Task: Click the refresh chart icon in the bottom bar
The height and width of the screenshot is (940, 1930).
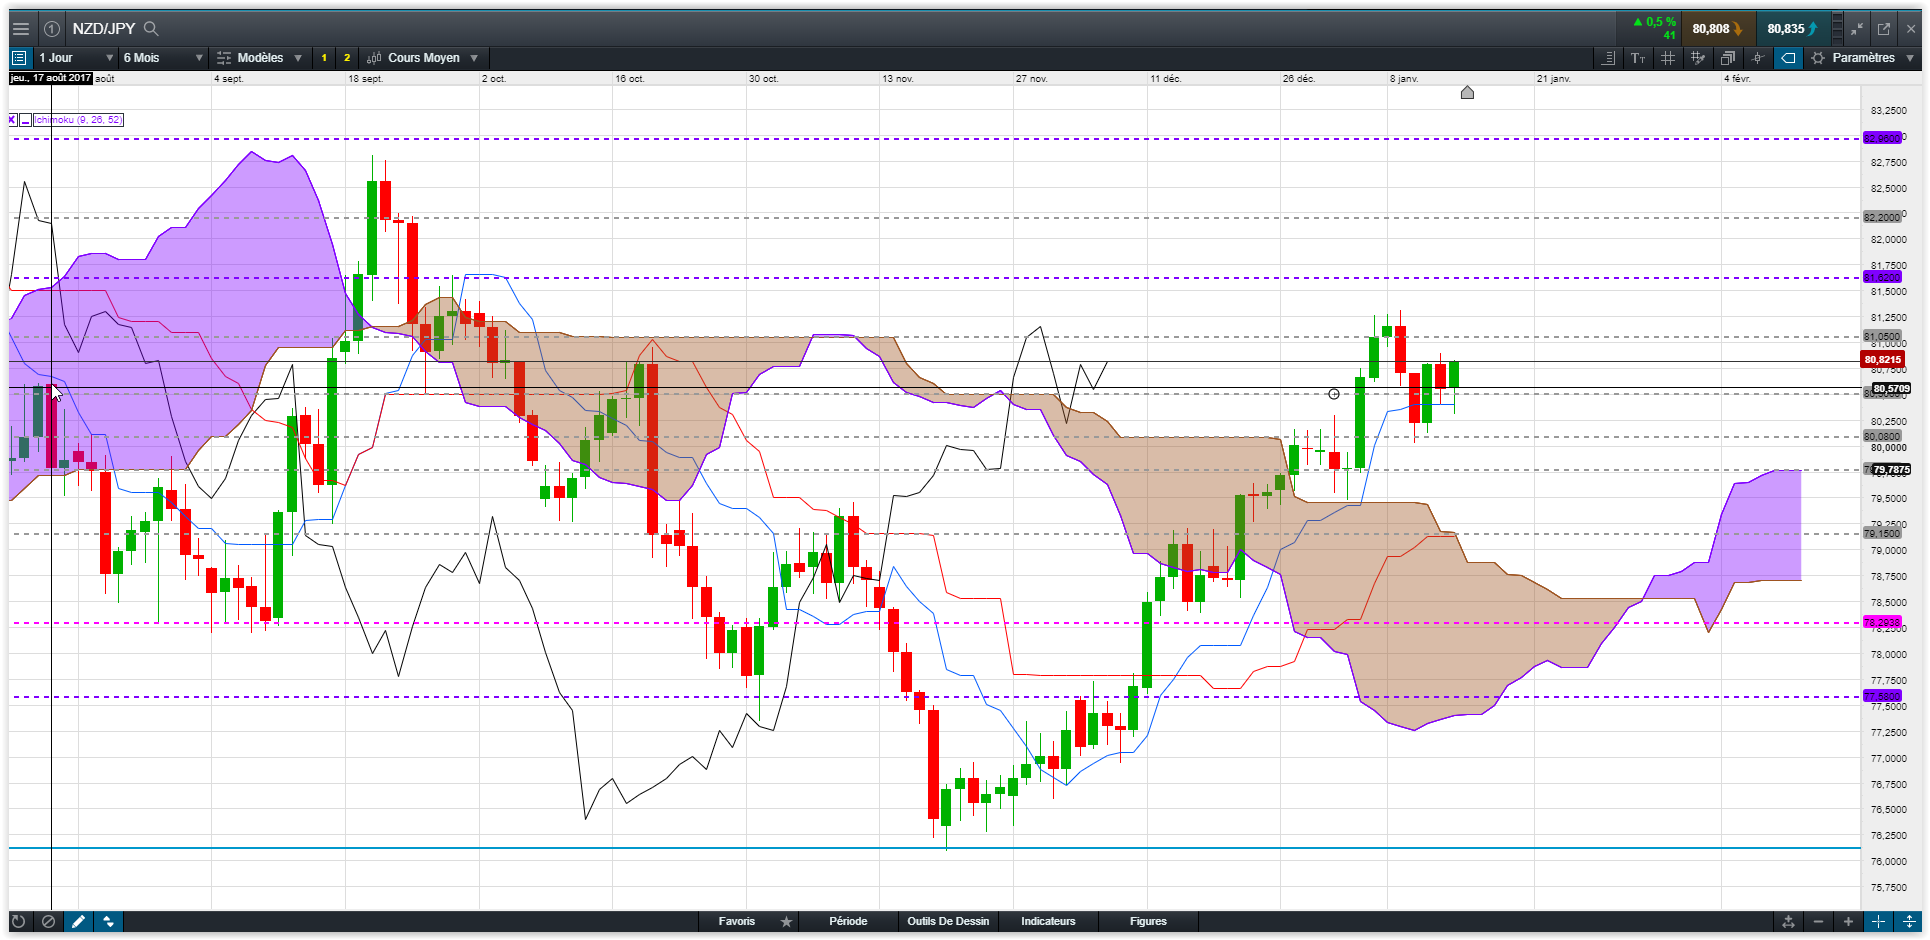Action: tap(18, 921)
